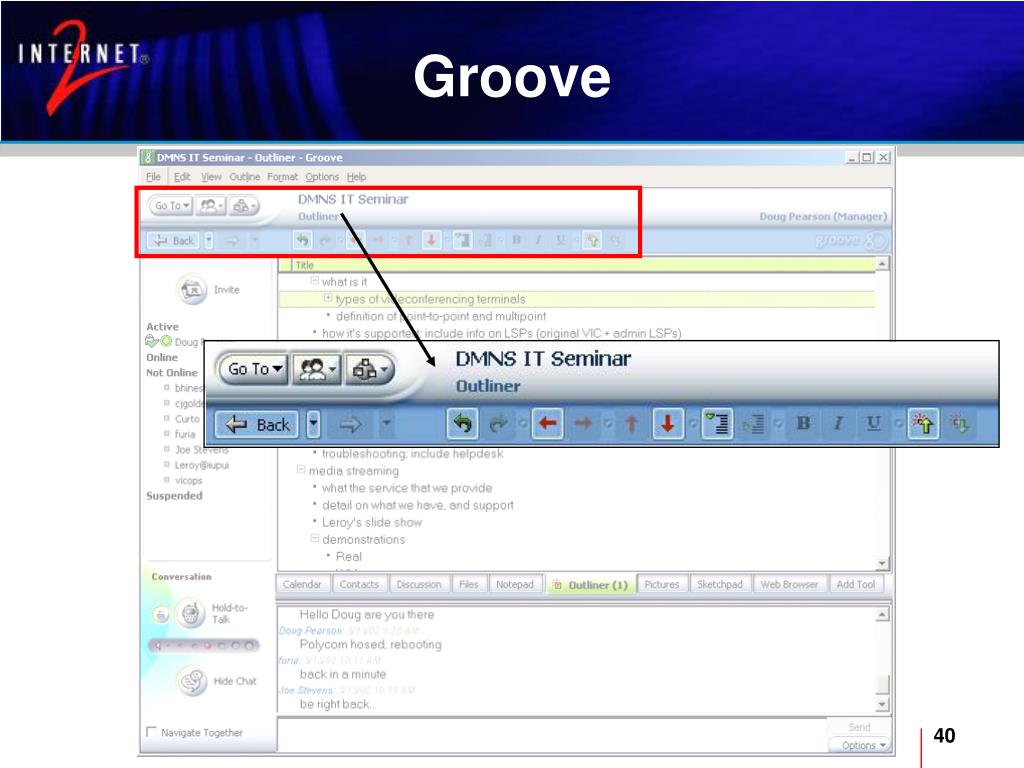Select member "Leroy@iupui" in Not Online list

click(201, 465)
